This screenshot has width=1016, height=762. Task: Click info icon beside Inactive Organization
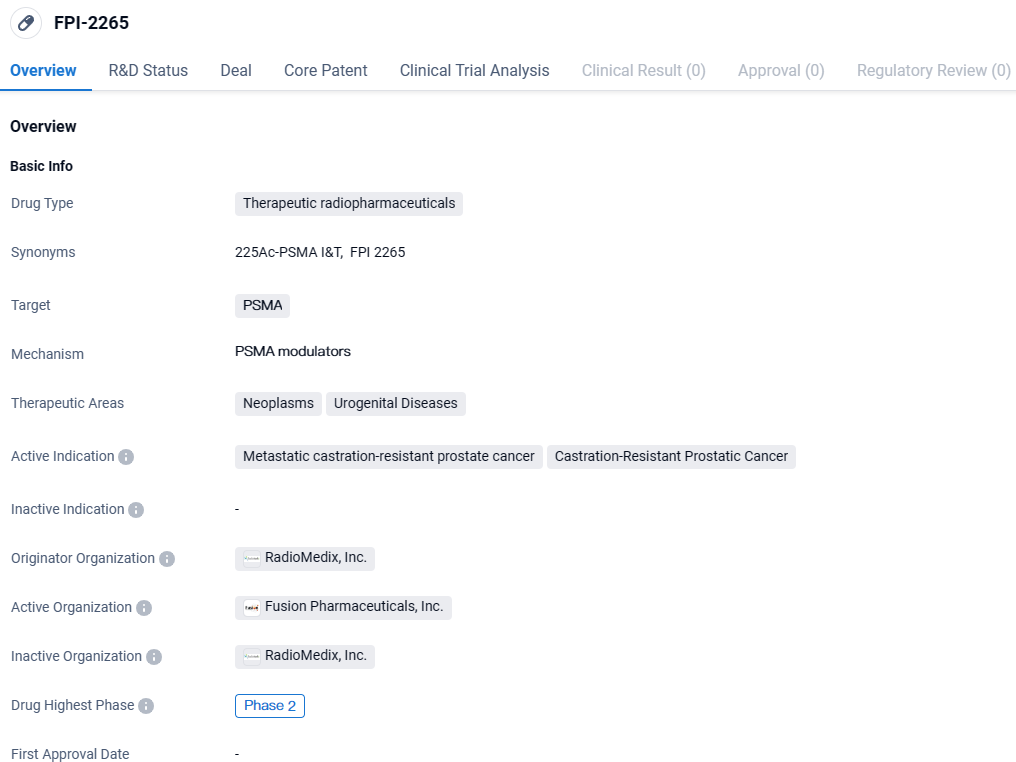[x=154, y=657]
